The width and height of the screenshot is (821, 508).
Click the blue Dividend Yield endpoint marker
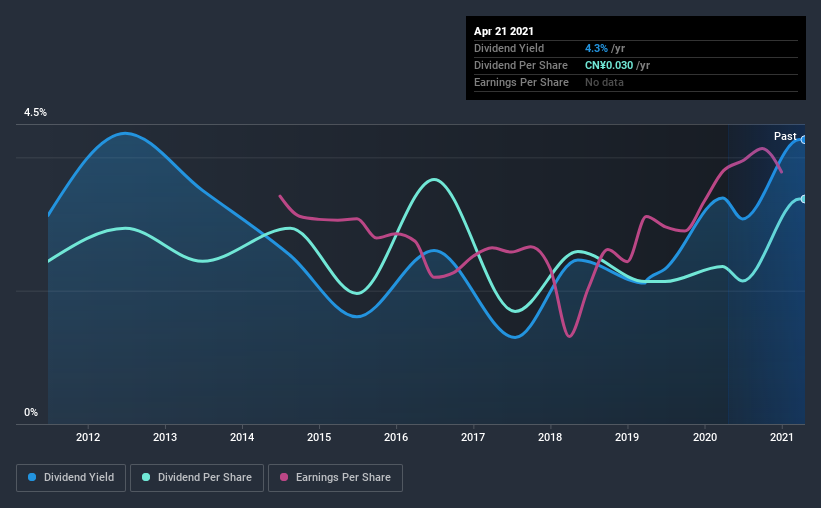pos(803,140)
